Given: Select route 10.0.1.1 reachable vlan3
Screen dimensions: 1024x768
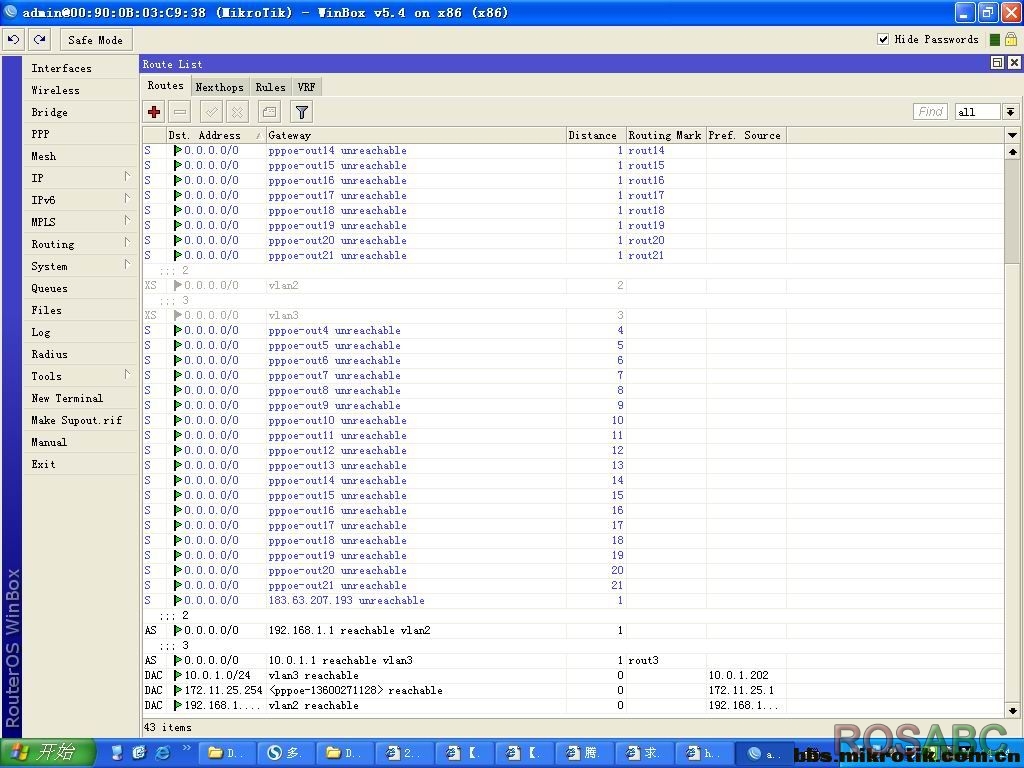Looking at the screenshot, I should click(x=573, y=660).
